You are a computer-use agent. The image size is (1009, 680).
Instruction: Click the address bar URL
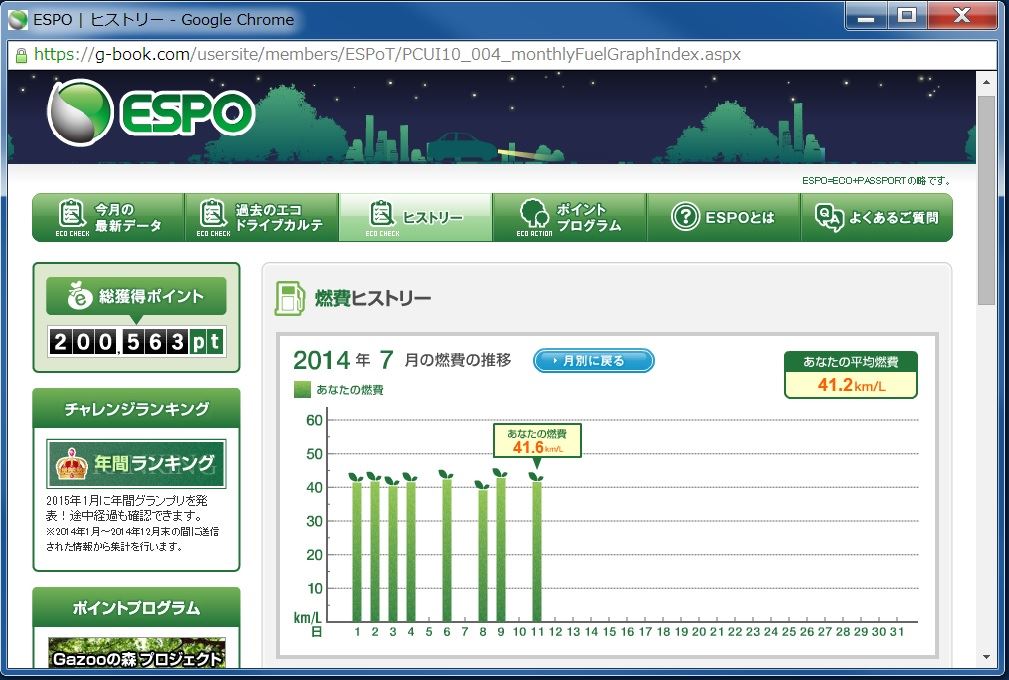(x=387, y=55)
